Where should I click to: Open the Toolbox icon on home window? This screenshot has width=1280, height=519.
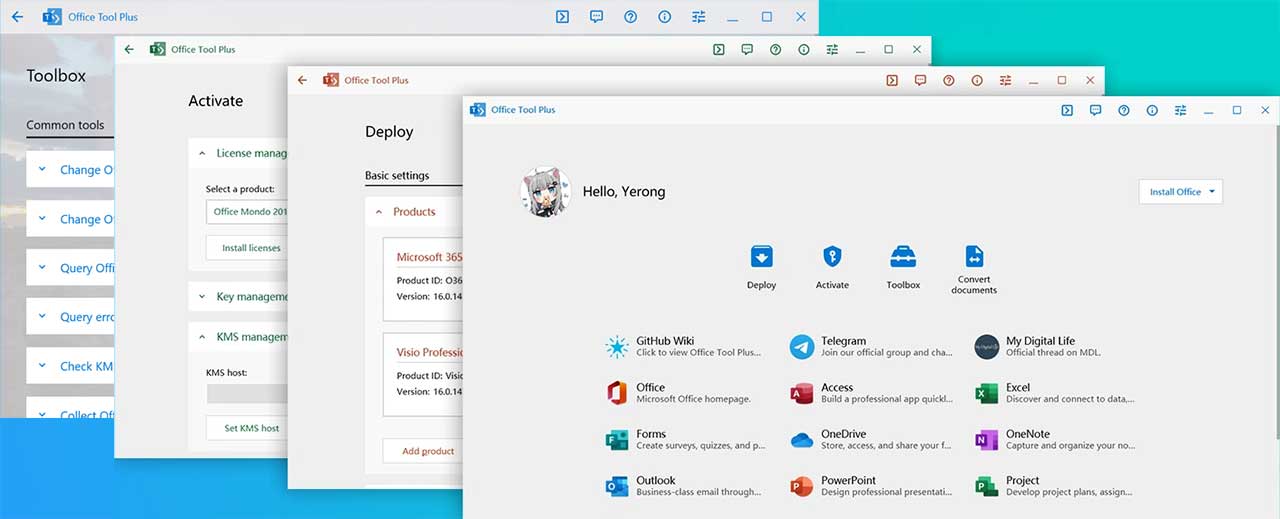coord(903,257)
